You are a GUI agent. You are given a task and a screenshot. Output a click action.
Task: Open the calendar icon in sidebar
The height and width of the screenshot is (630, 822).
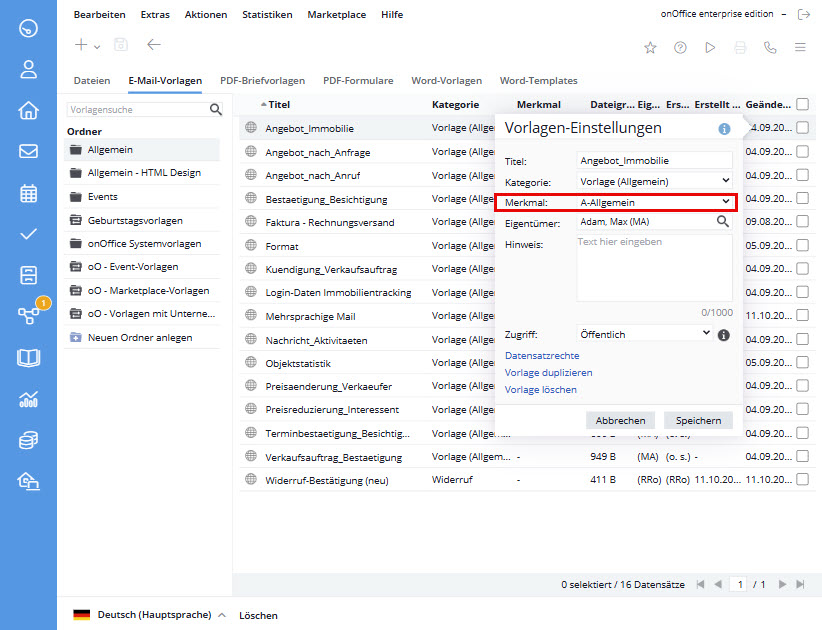tap(28, 193)
